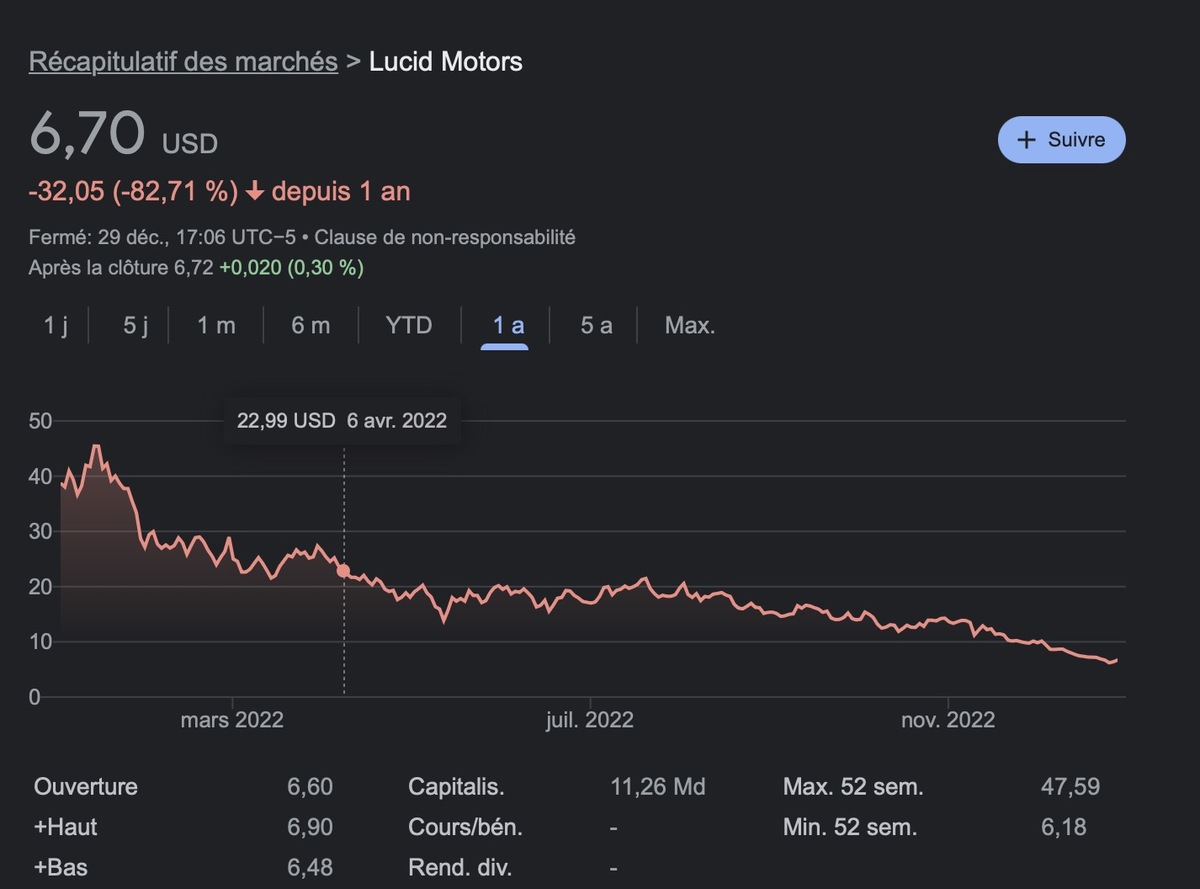The image size is (1200, 889).
Task: Click the down arrow beside depuis 1 an
Action: pos(254,192)
